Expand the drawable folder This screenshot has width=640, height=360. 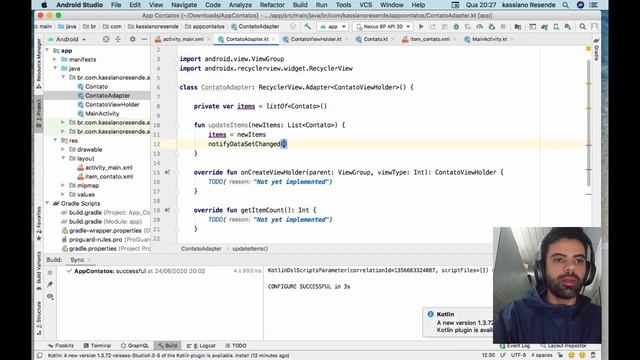63,149
